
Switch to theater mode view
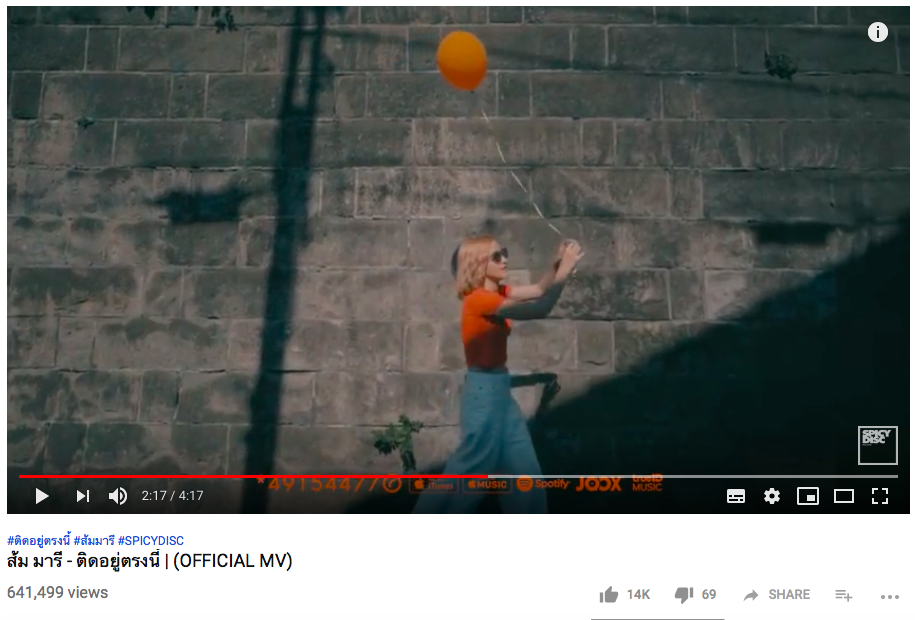[x=844, y=496]
